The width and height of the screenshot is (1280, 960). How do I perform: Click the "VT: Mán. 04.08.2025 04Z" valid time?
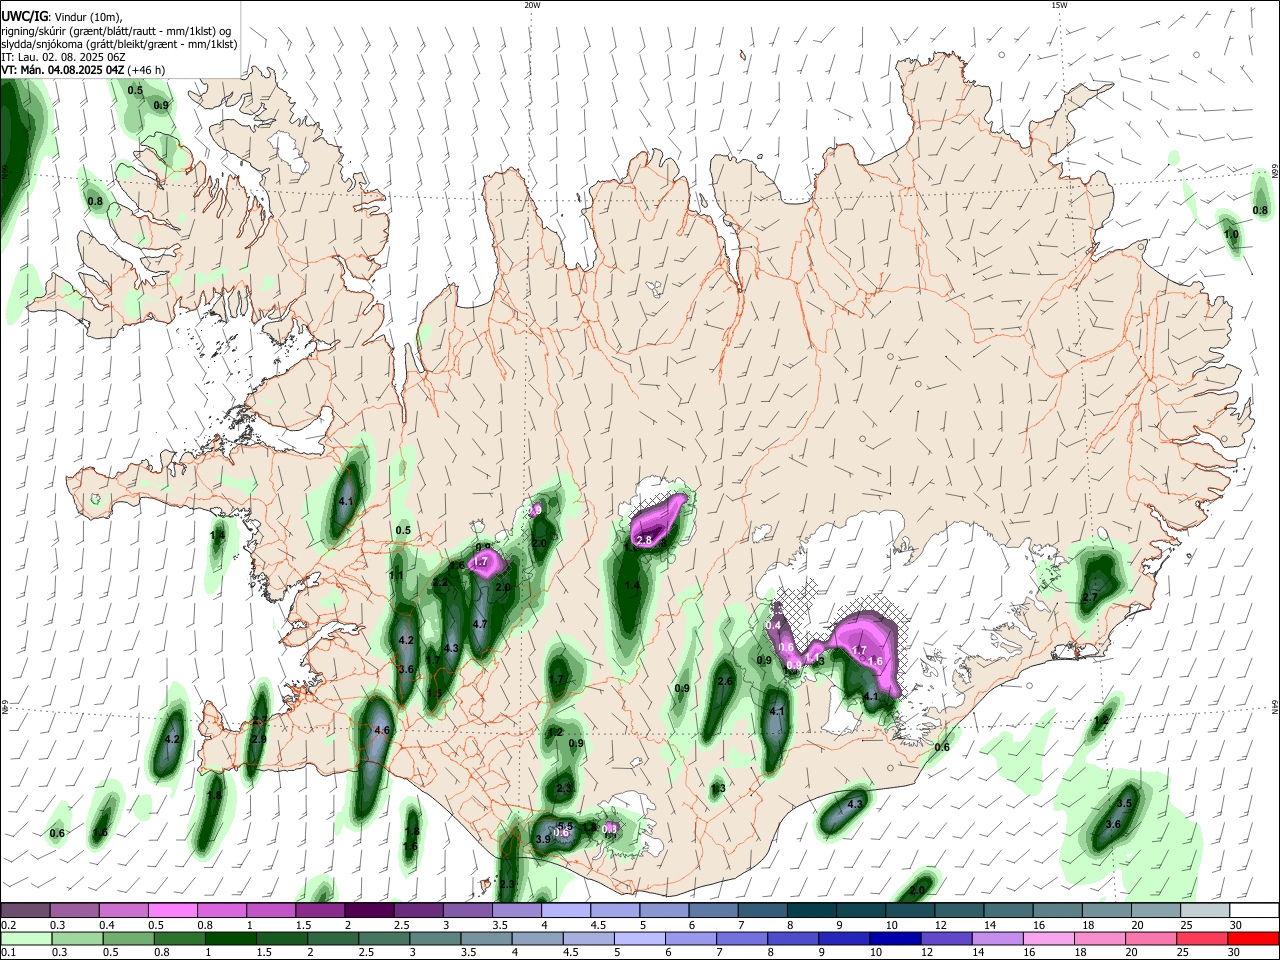click(62, 70)
